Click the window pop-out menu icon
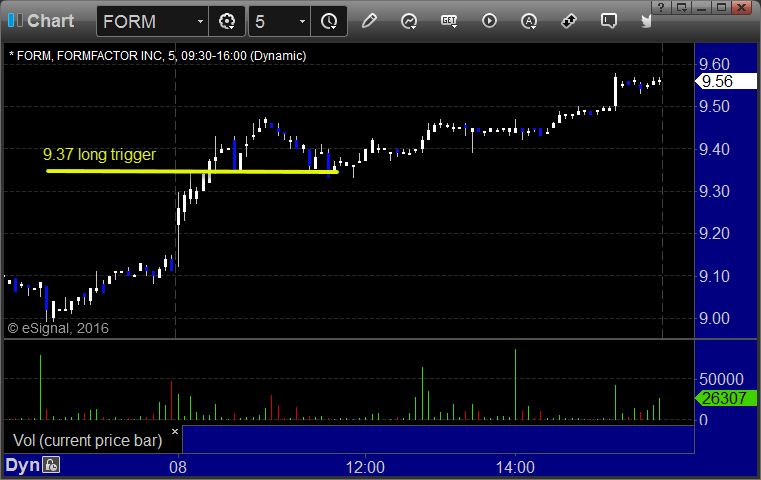This screenshot has width=761, height=480. 681,7
